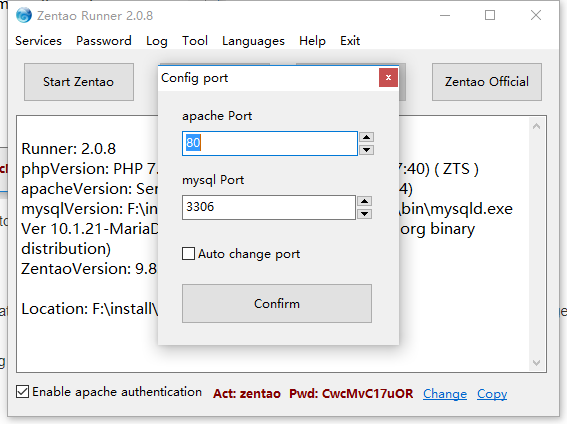The height and width of the screenshot is (424, 567).
Task: Open the Password menu
Action: click(104, 41)
